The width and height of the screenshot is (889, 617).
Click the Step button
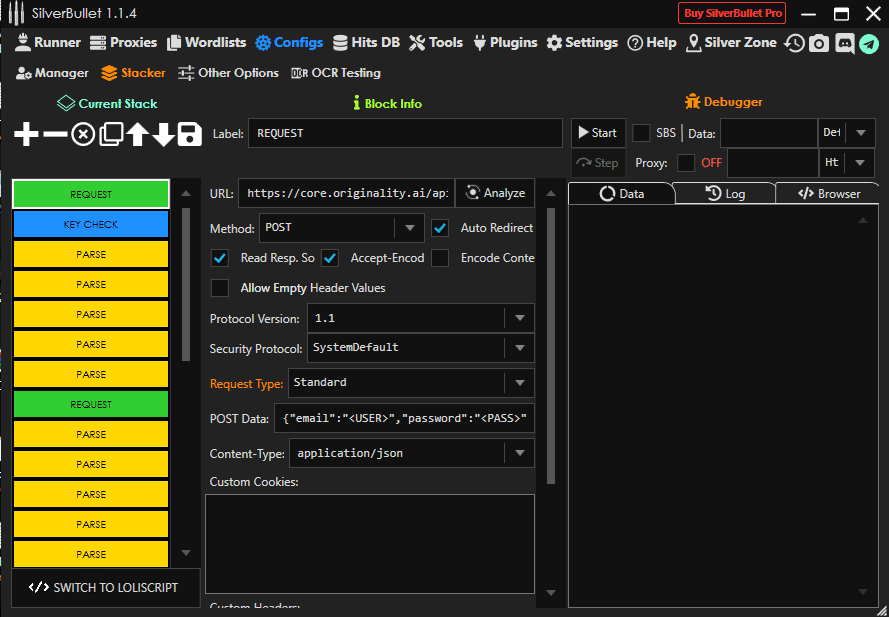[x=598, y=163]
